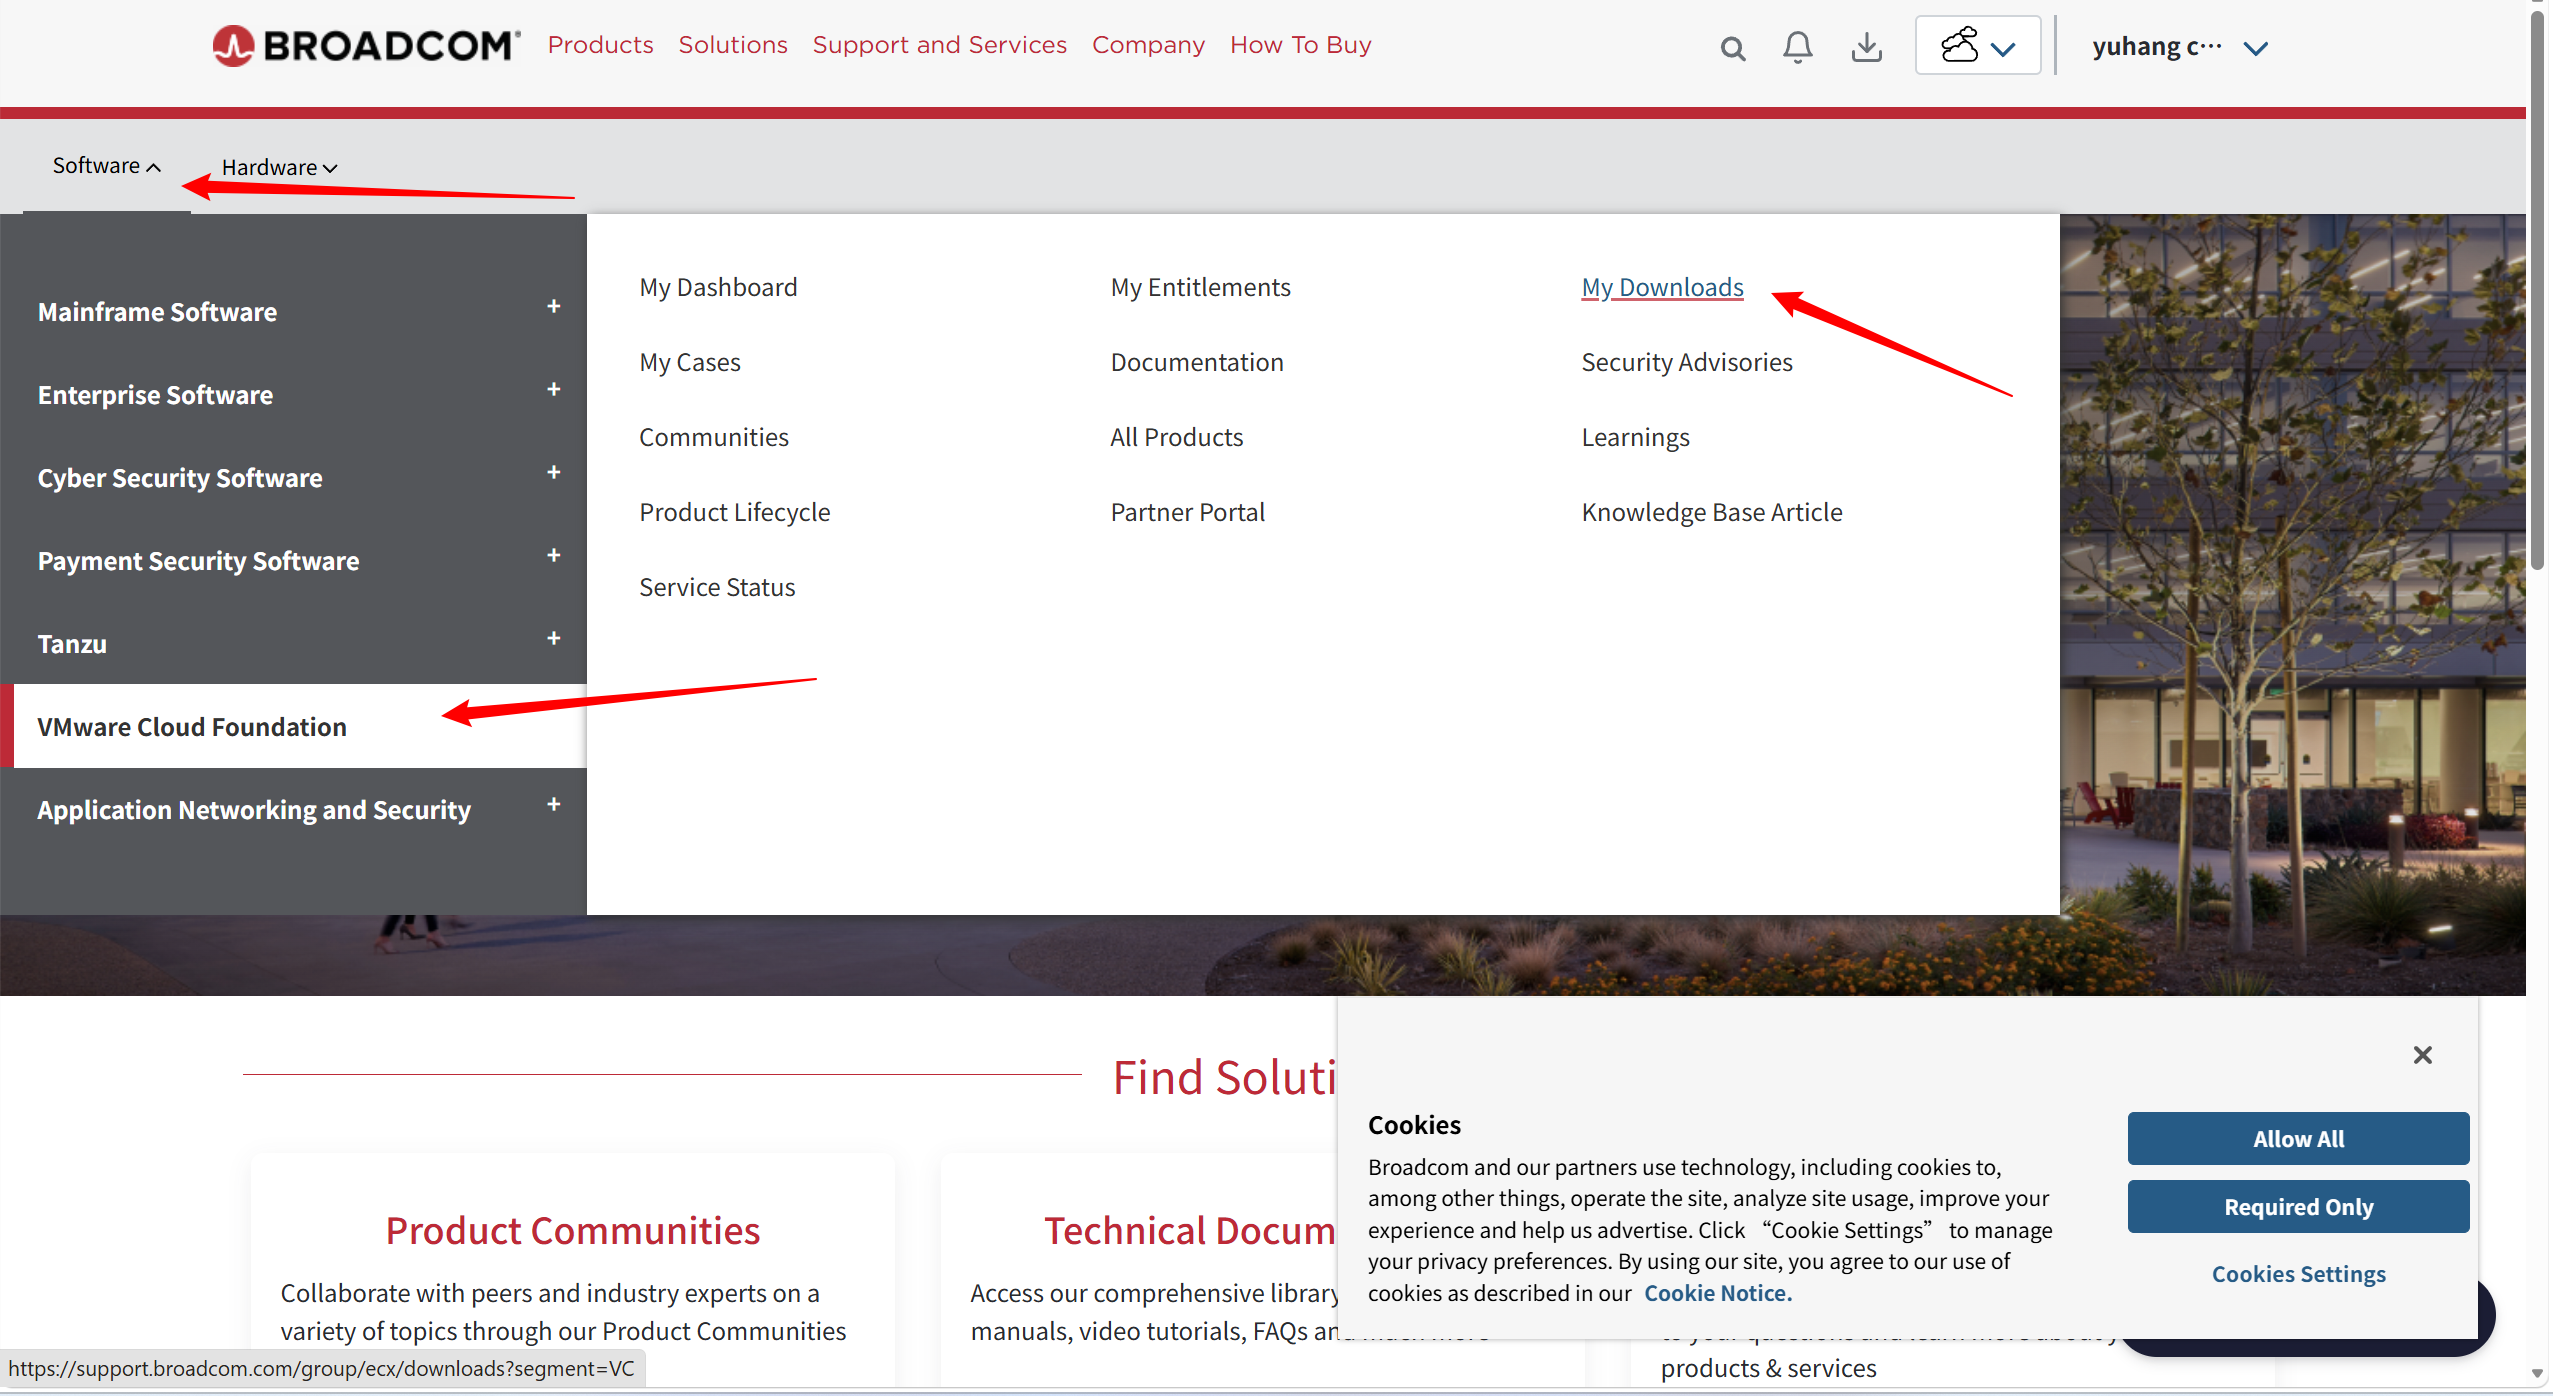This screenshot has width=2553, height=1396.
Task: Expand Cyber Security Software plus icon
Action: click(554, 473)
